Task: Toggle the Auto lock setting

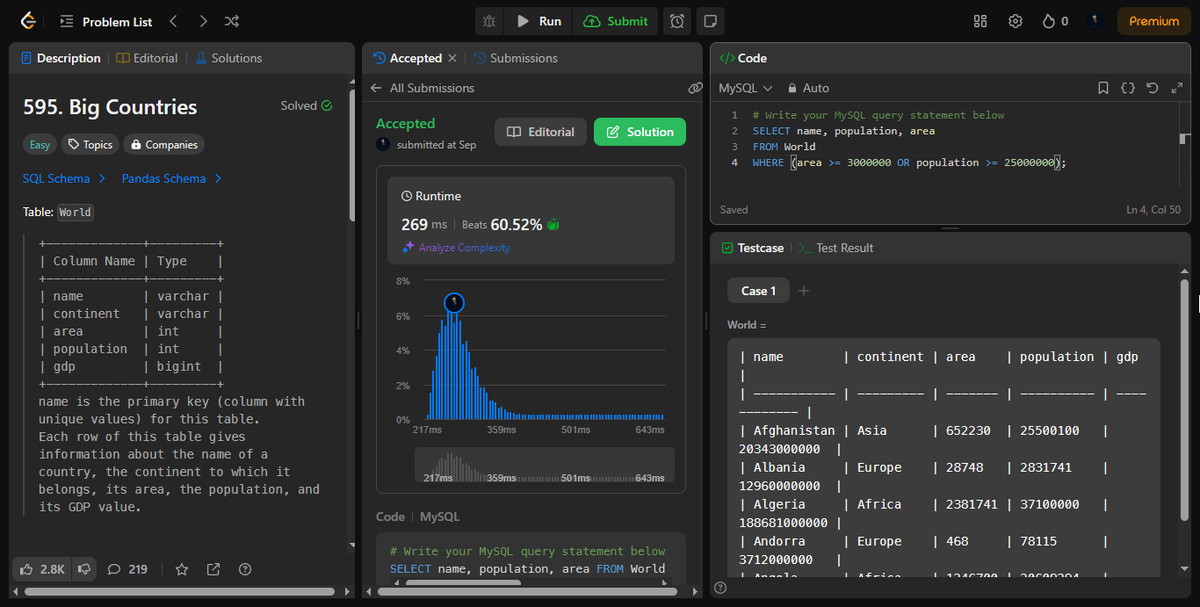Action: coord(808,88)
